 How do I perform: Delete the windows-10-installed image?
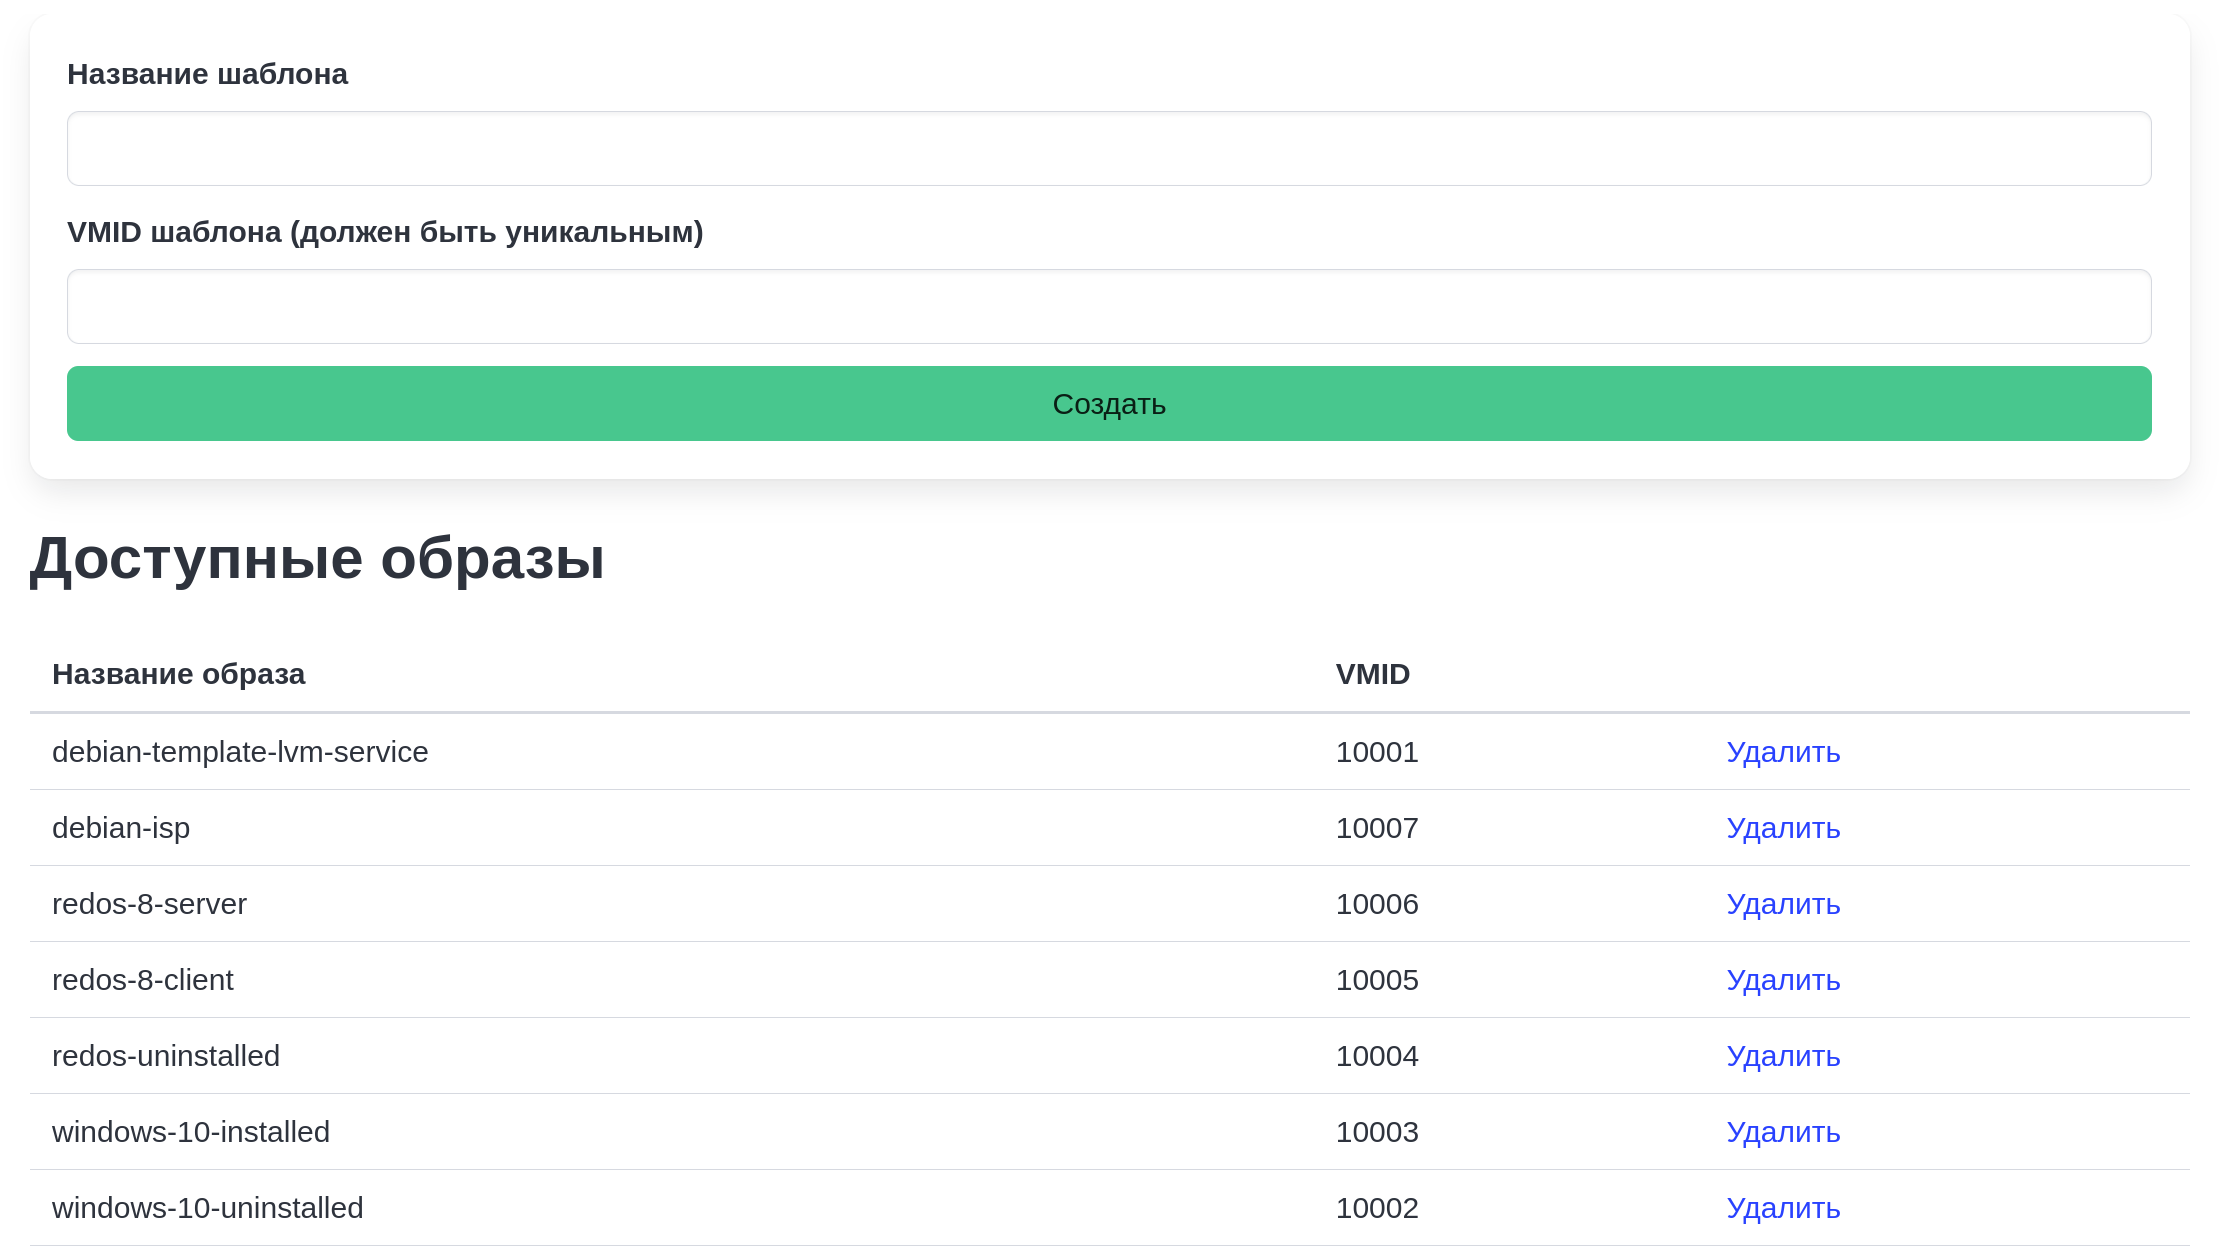[x=1782, y=1132]
